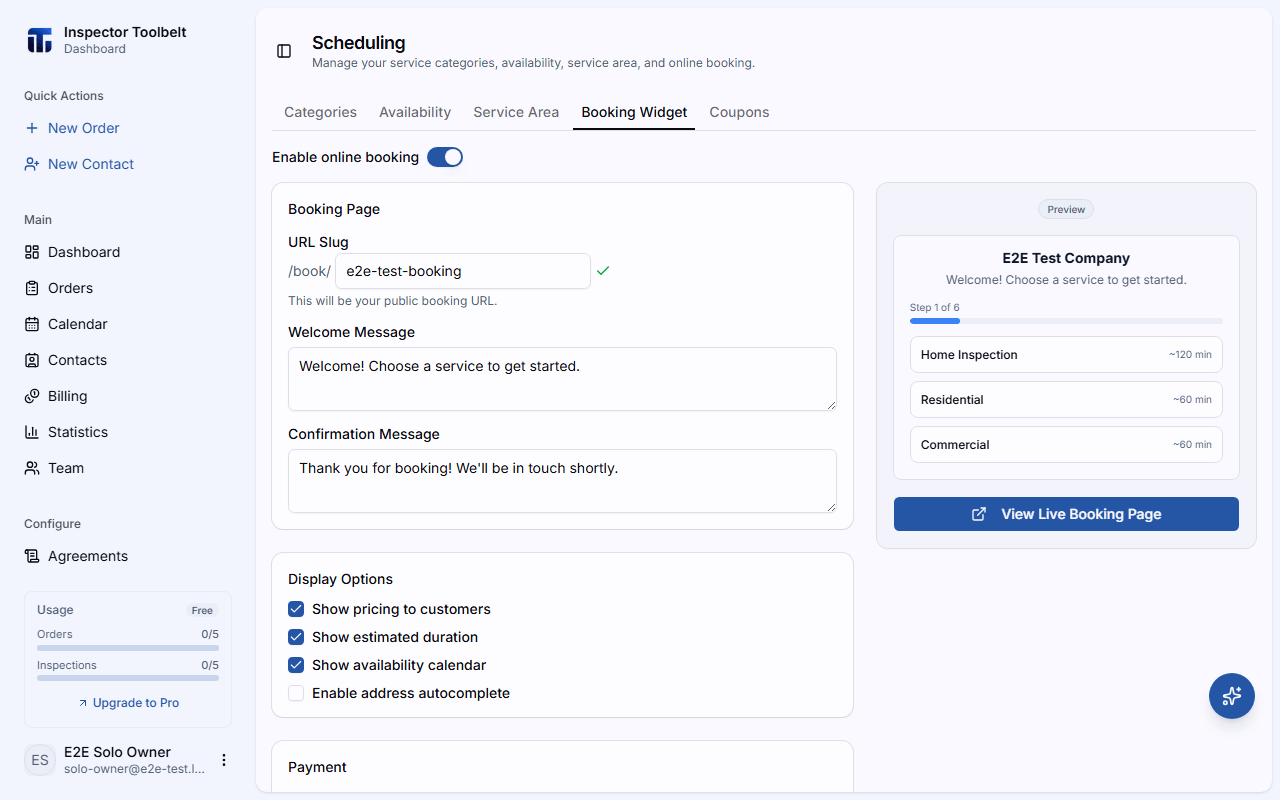Click the Dashboard grid icon
Screen dimensions: 1280x800
32,252
